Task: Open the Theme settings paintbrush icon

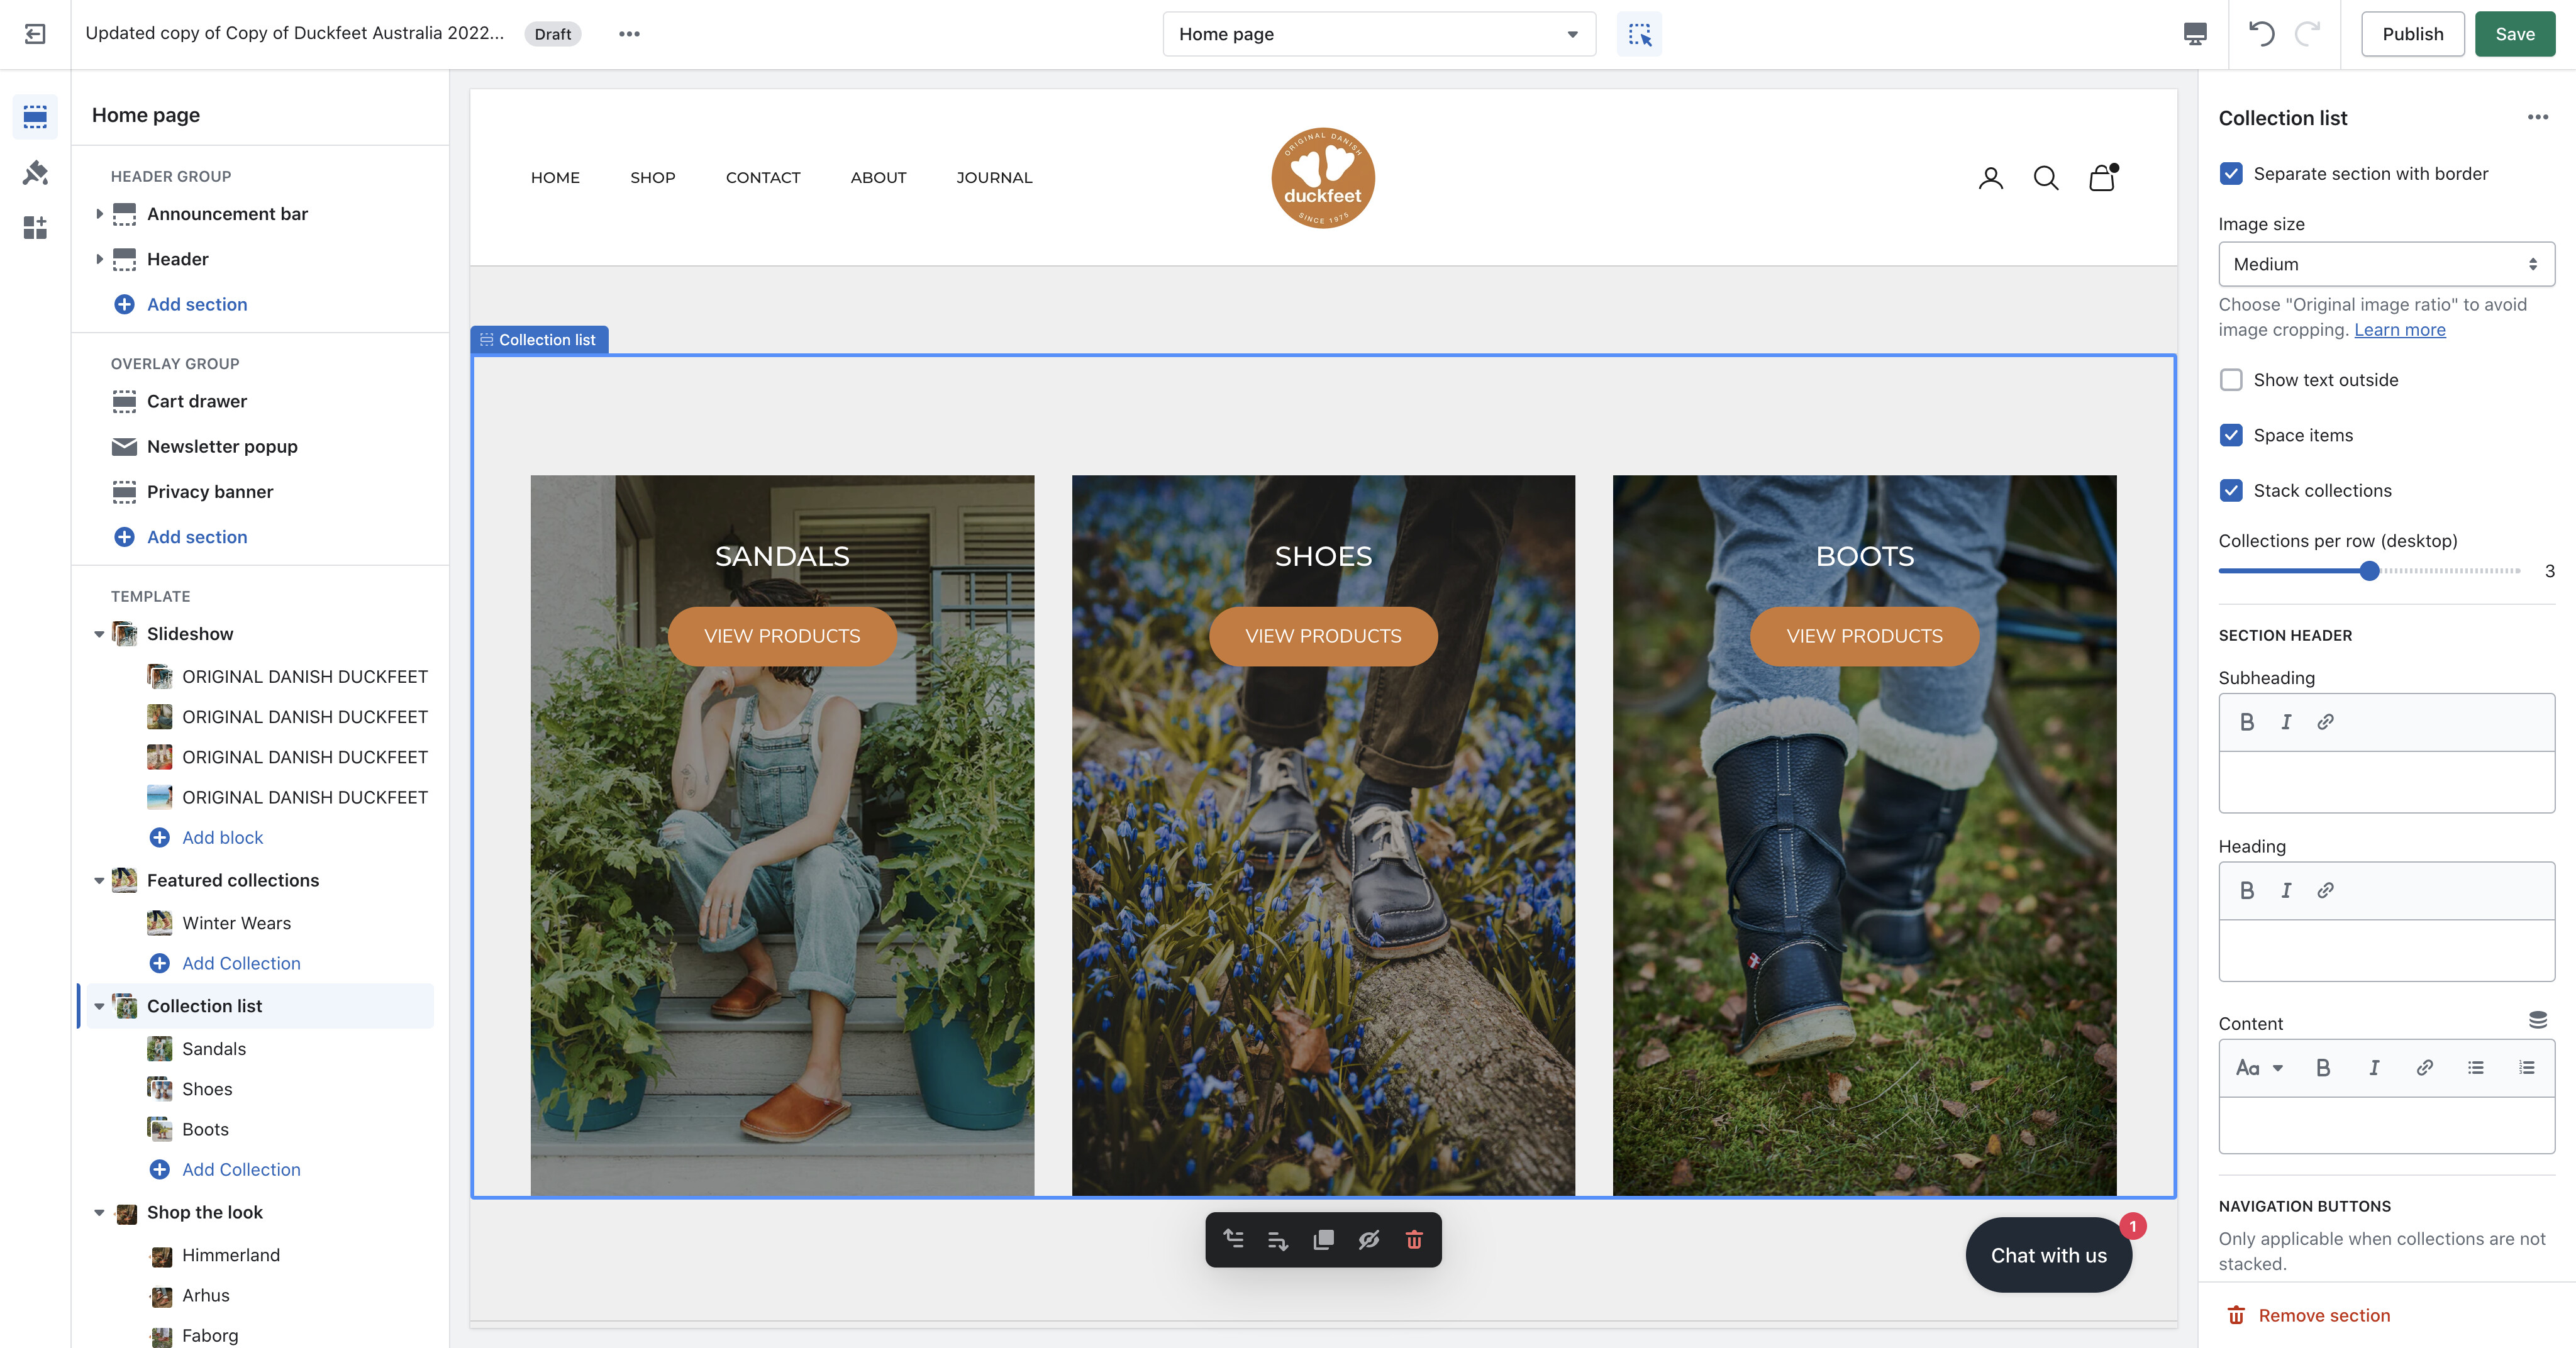Action: point(35,173)
